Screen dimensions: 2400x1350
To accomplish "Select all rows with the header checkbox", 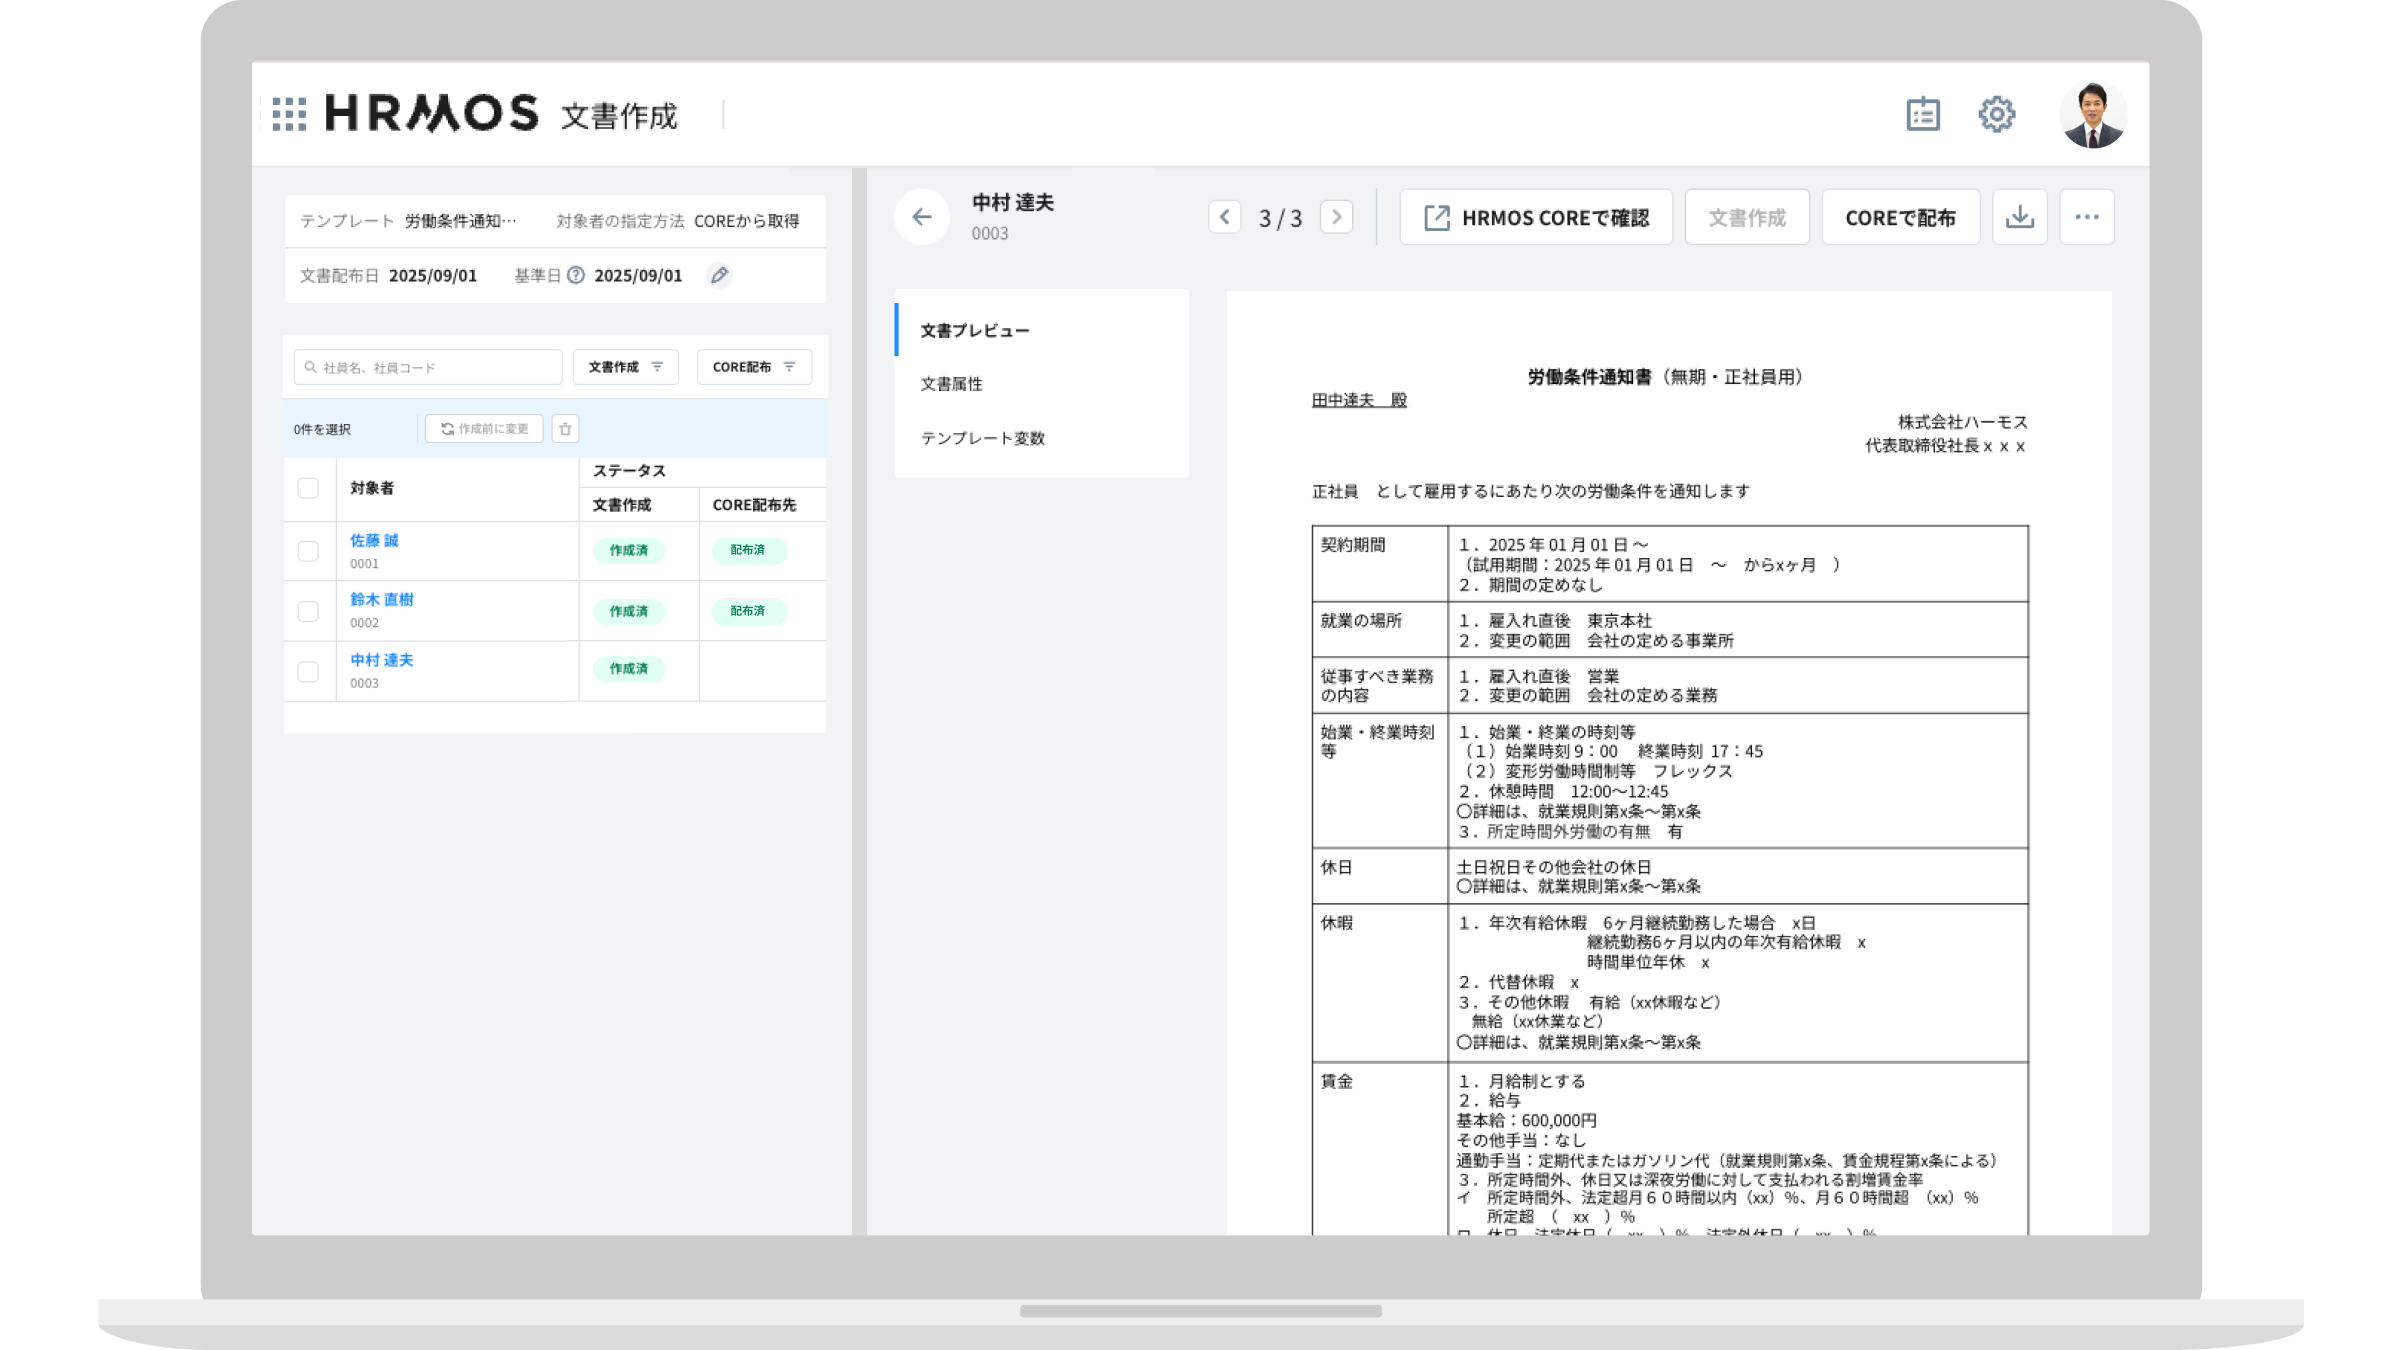I will point(308,488).
